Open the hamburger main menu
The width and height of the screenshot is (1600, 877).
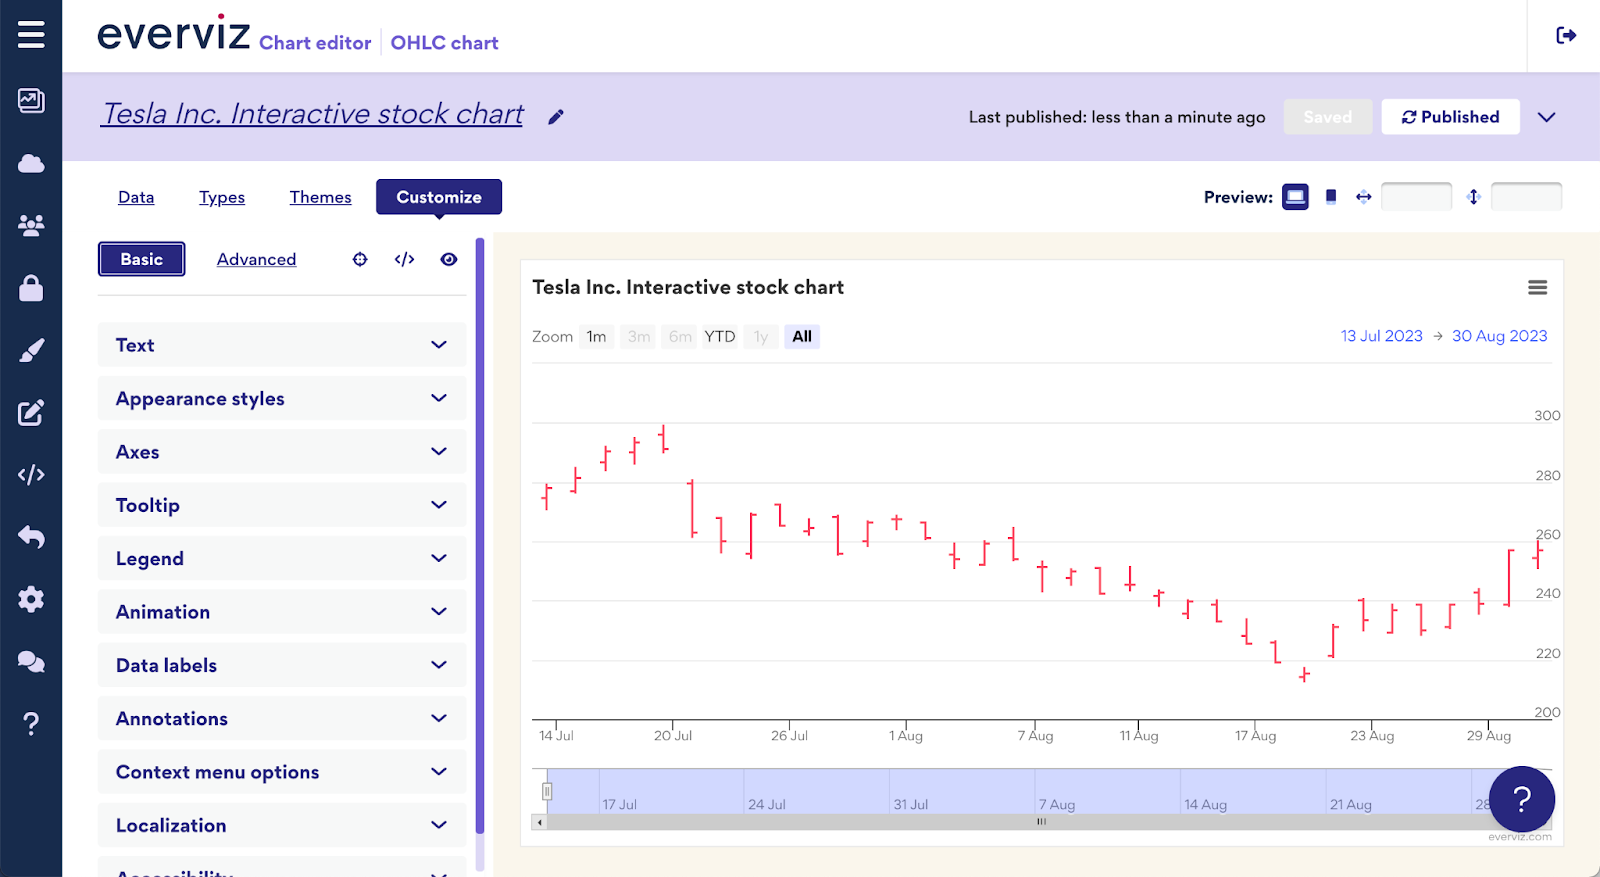pos(31,35)
